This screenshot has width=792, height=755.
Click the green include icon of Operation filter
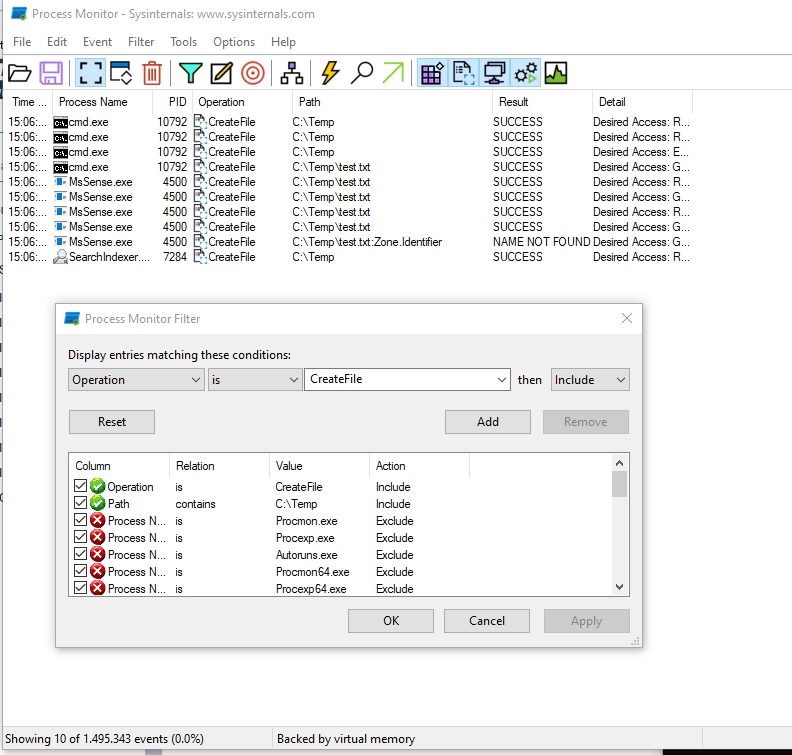coord(97,486)
